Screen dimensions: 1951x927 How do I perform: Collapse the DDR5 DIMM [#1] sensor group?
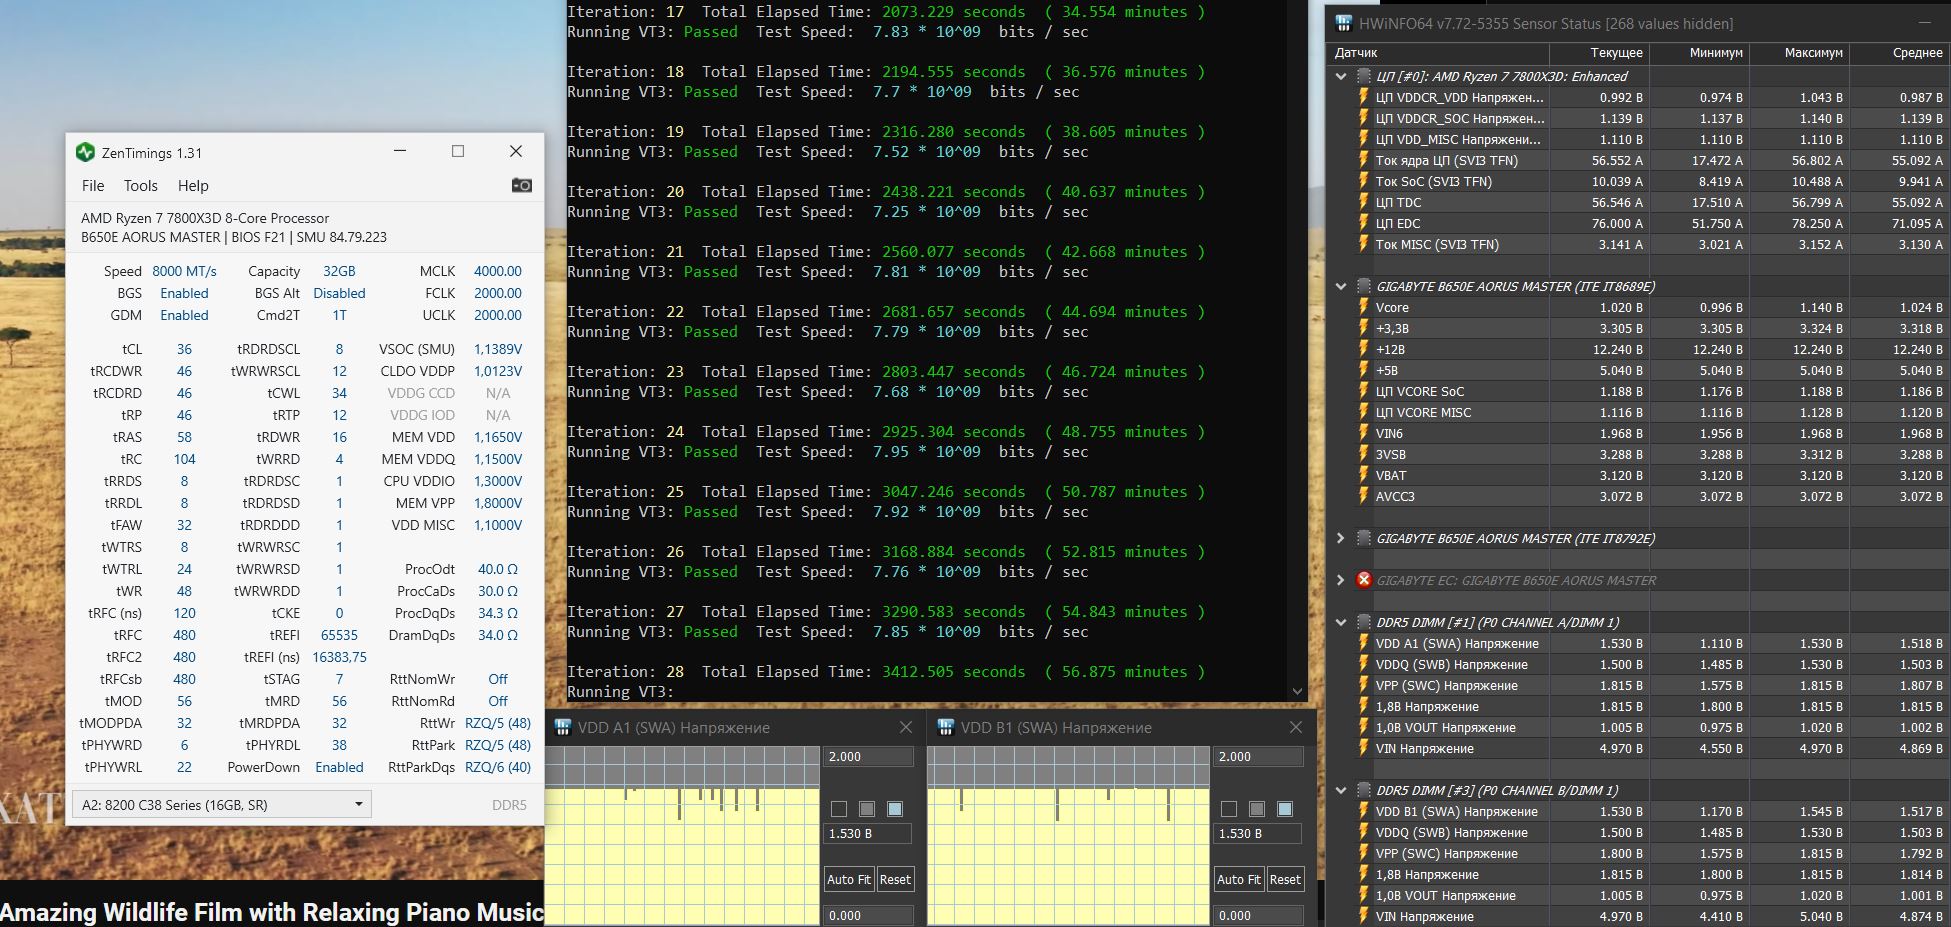pos(1341,622)
